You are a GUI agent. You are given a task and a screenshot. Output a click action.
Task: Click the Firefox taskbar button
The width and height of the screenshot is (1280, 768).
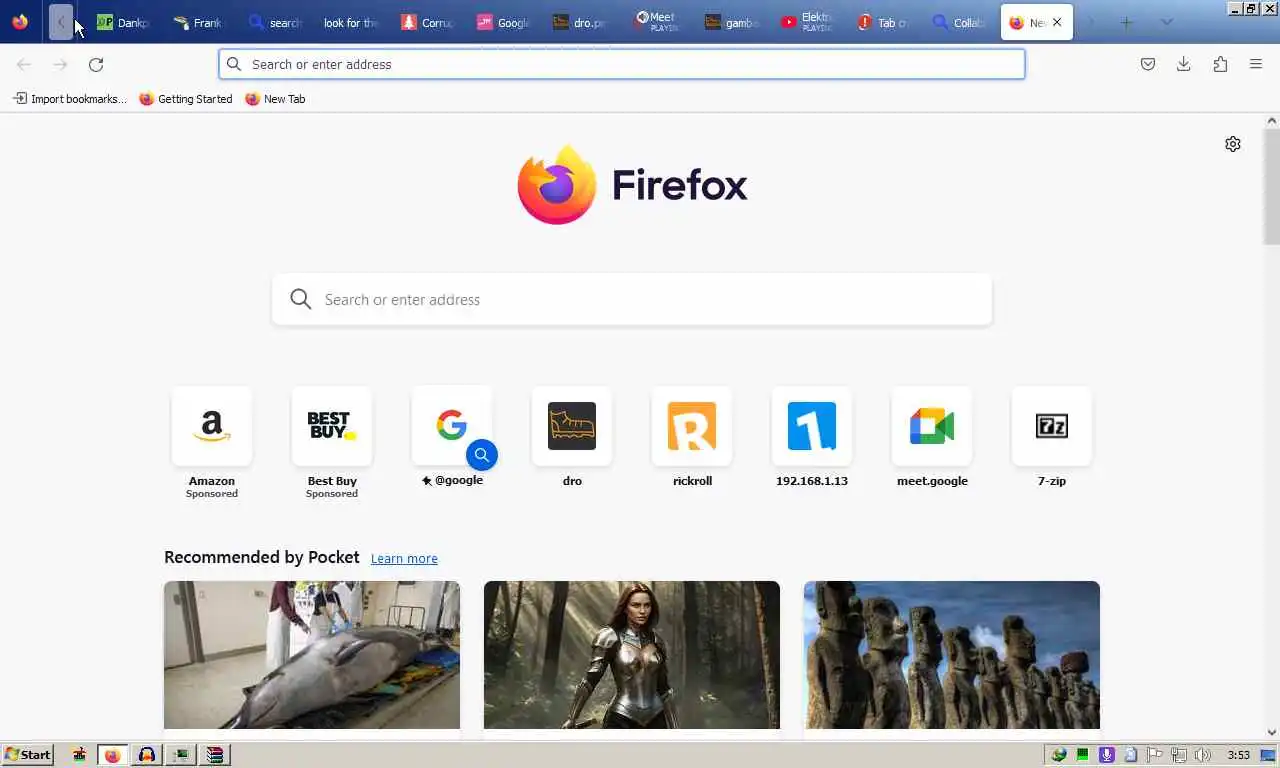click(112, 755)
